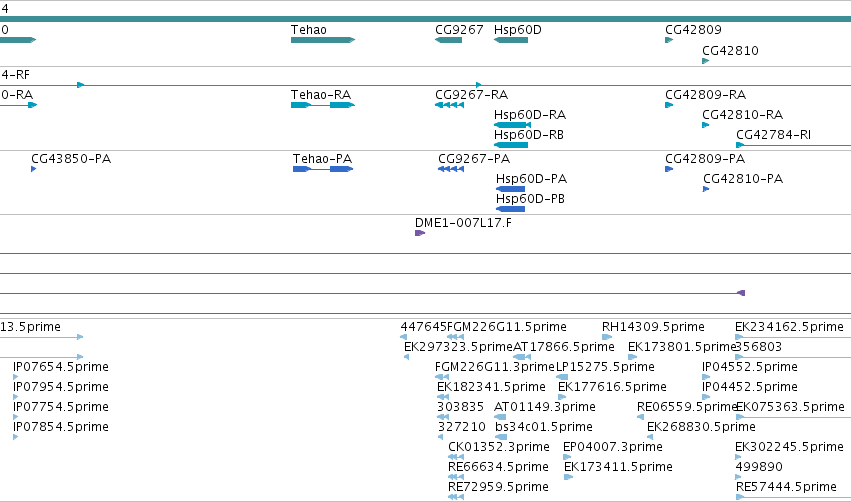This screenshot has height=502, width=851.
Task: Select the Hsp60D gene feature bar
Action: pyautogui.click(x=511, y=40)
